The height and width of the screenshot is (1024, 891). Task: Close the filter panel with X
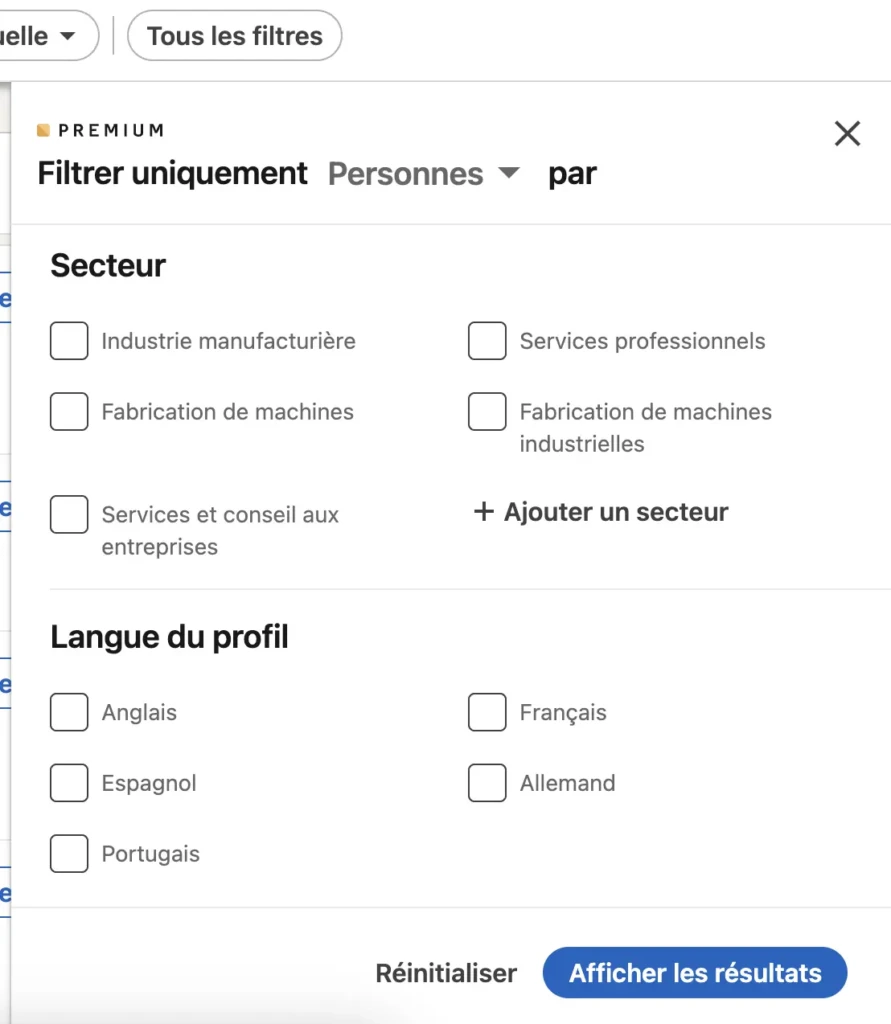[x=847, y=134]
